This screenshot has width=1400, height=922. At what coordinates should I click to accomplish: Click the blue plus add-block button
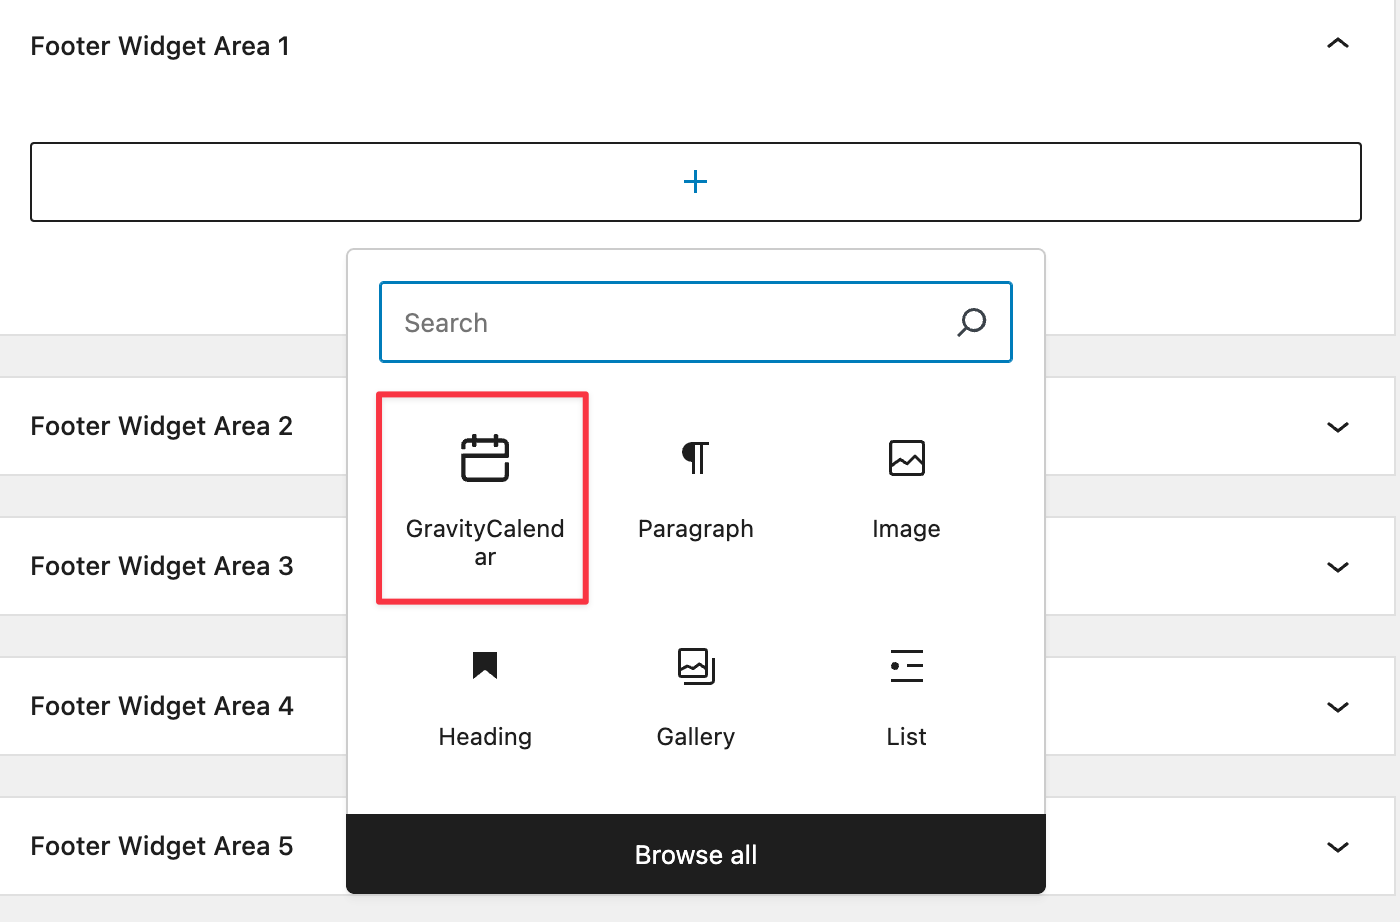pos(695,182)
